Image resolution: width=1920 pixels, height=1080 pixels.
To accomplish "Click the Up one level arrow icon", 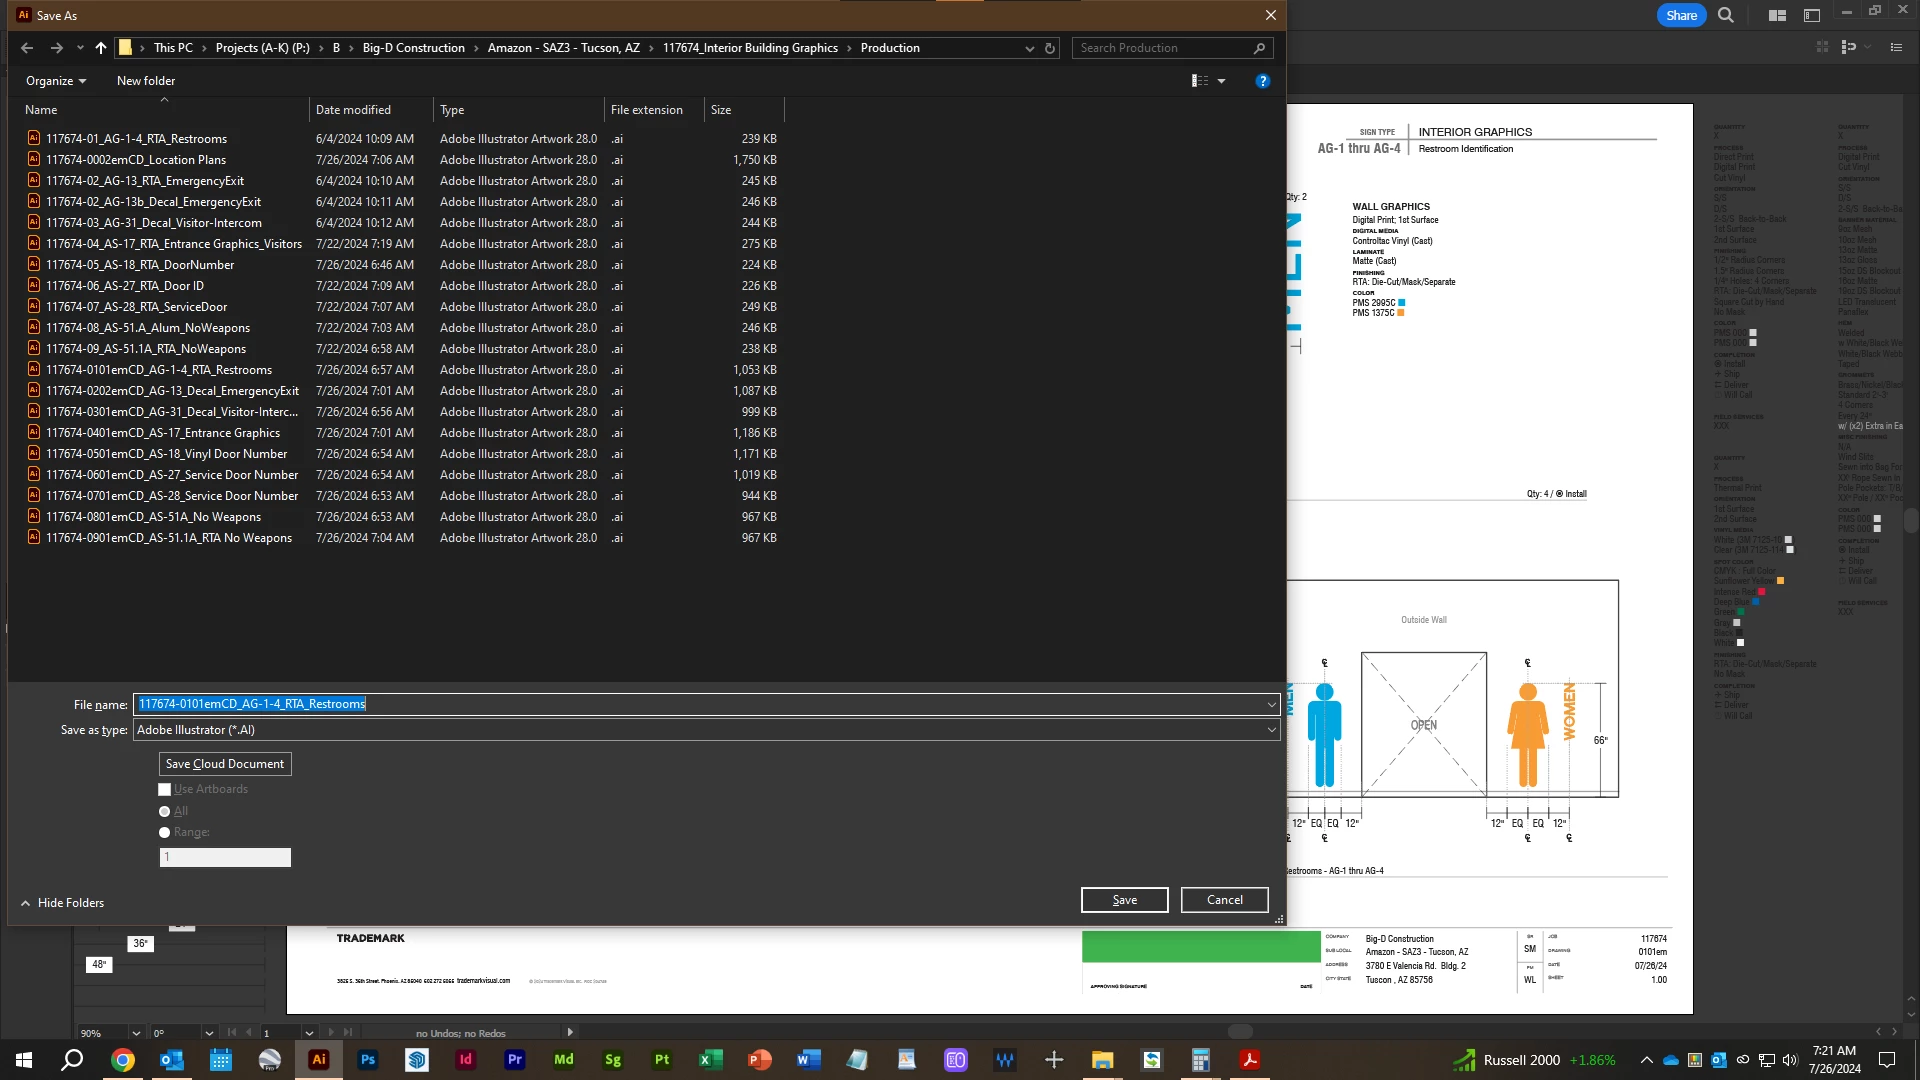I will tap(101, 48).
